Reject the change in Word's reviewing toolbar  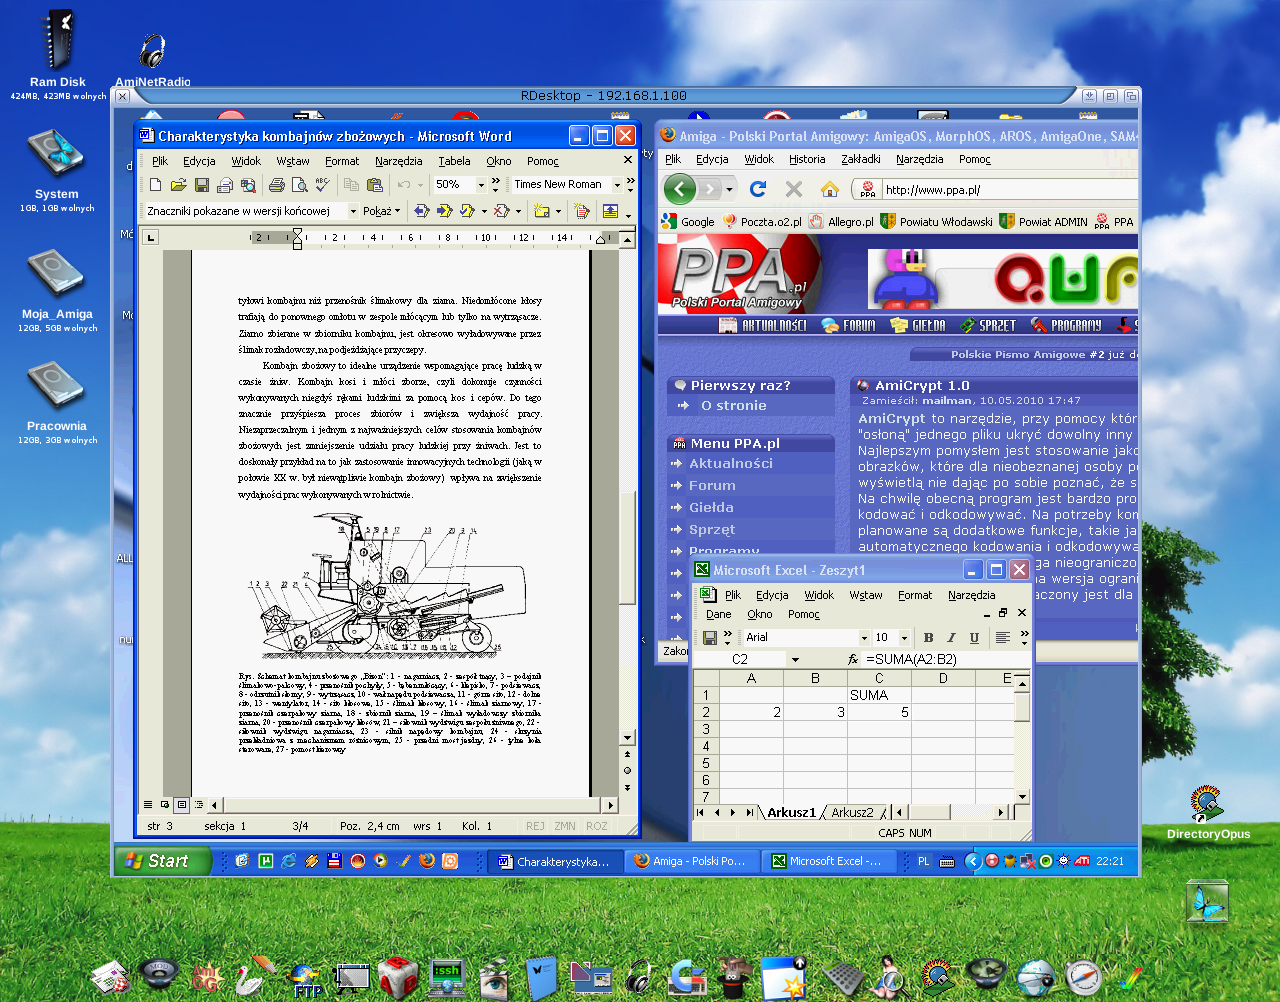pyautogui.click(x=502, y=211)
